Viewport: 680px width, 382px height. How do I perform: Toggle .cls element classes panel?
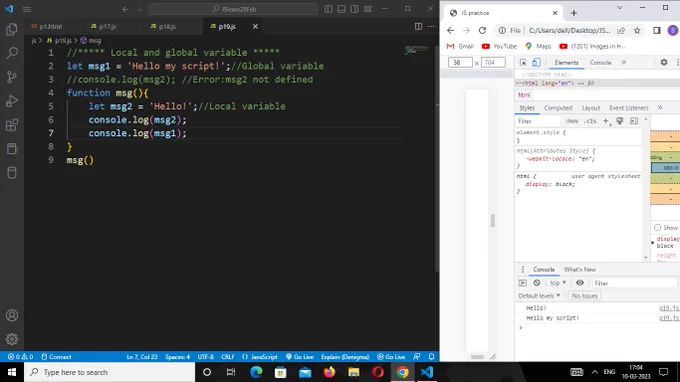[x=590, y=121]
